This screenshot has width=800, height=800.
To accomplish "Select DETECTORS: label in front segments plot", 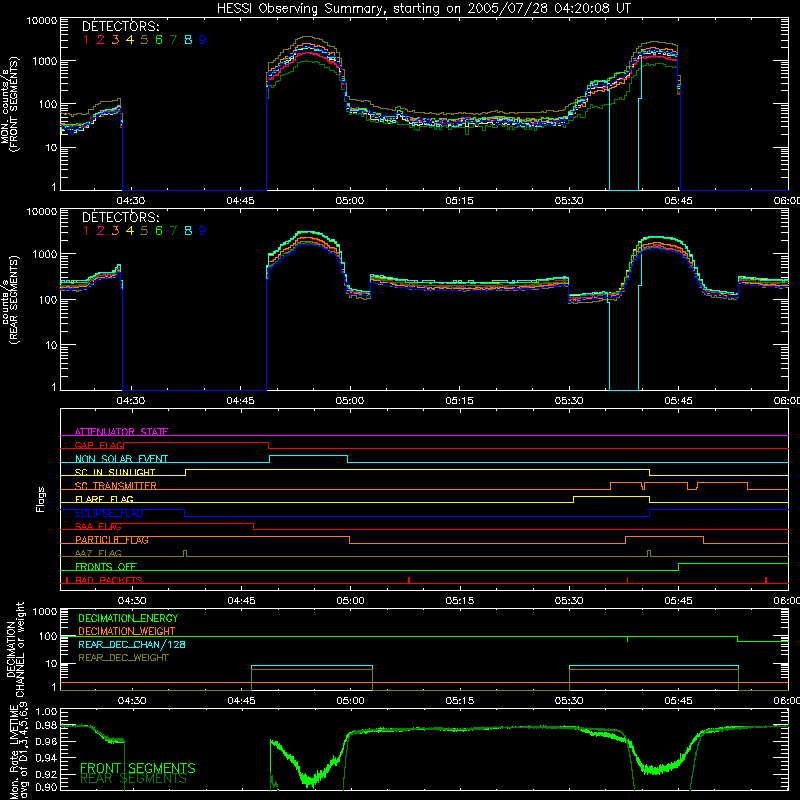I will 121,26.
